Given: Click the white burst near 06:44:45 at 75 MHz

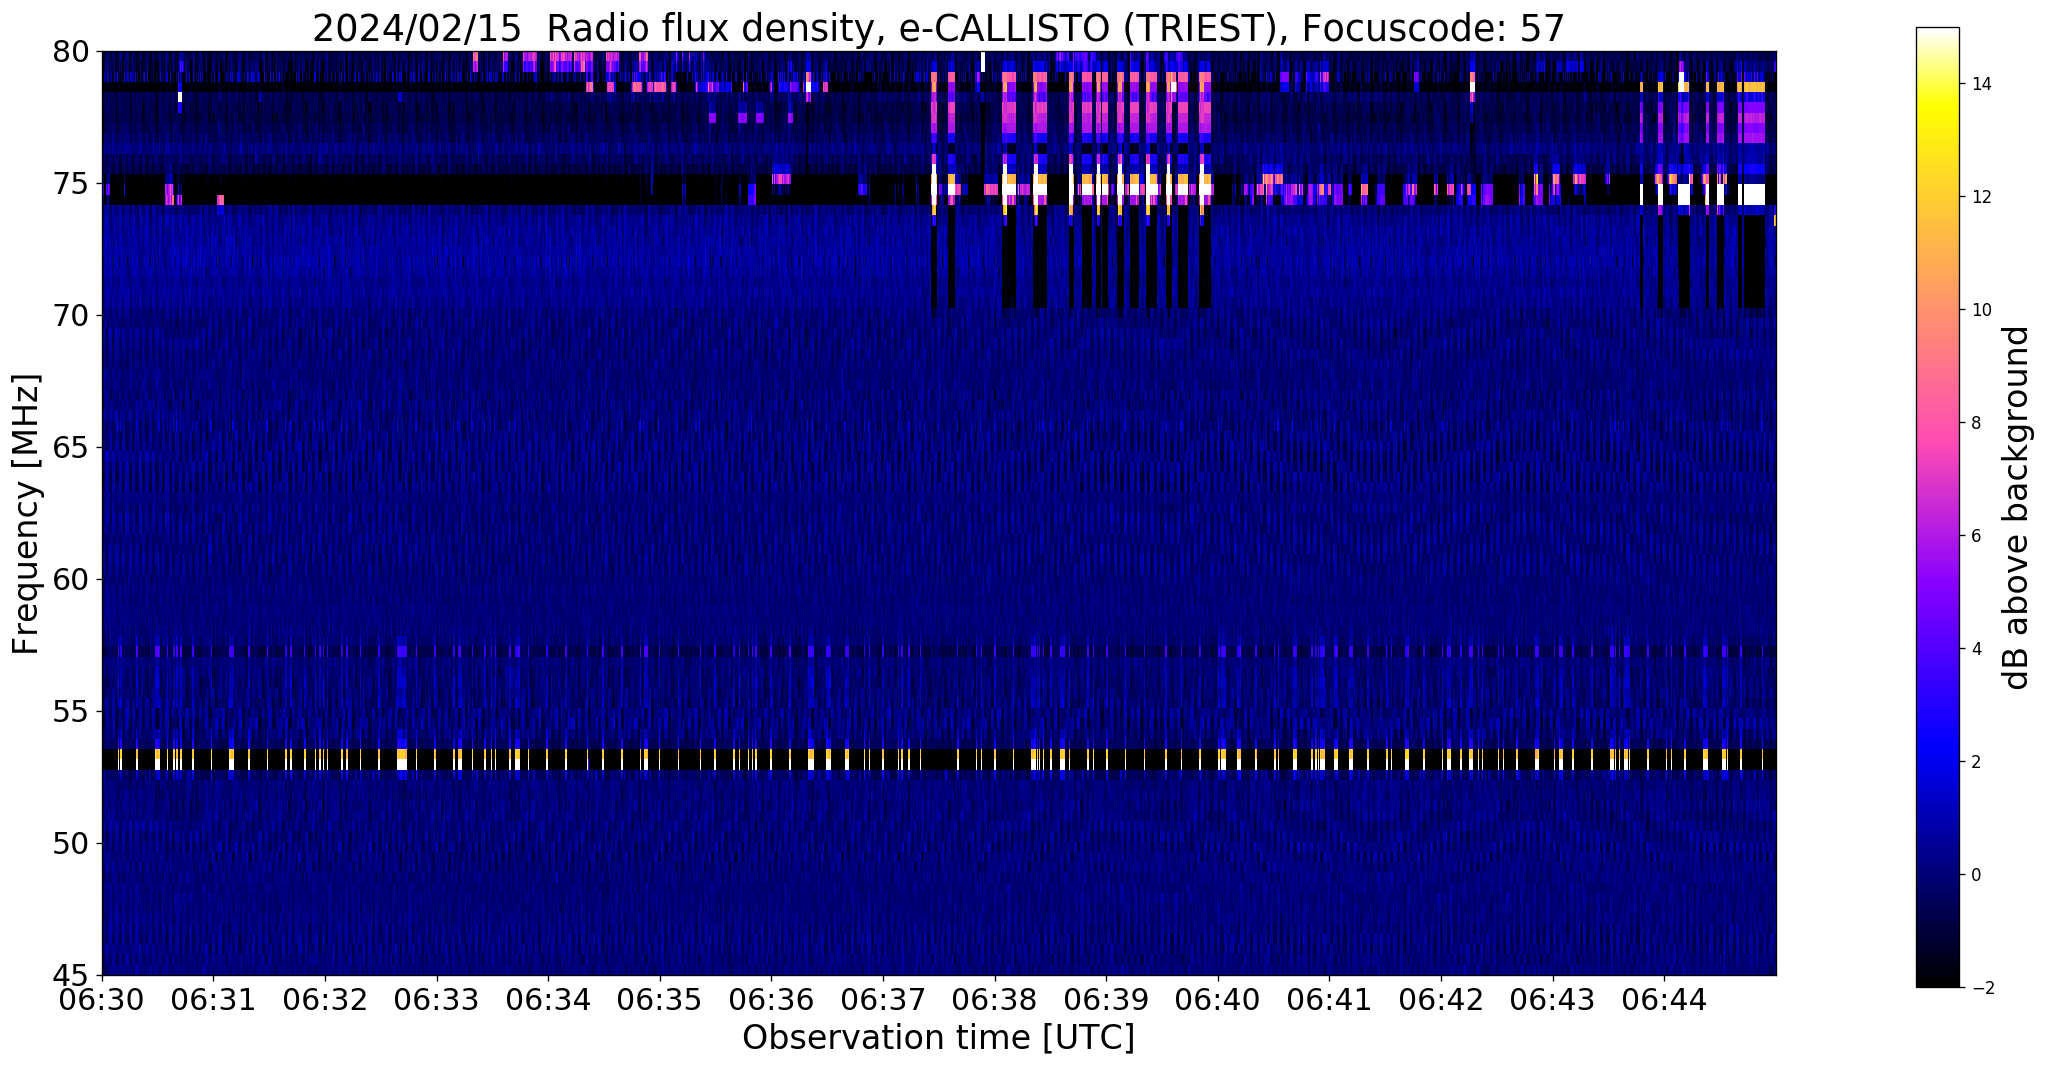Looking at the screenshot, I should (1752, 193).
